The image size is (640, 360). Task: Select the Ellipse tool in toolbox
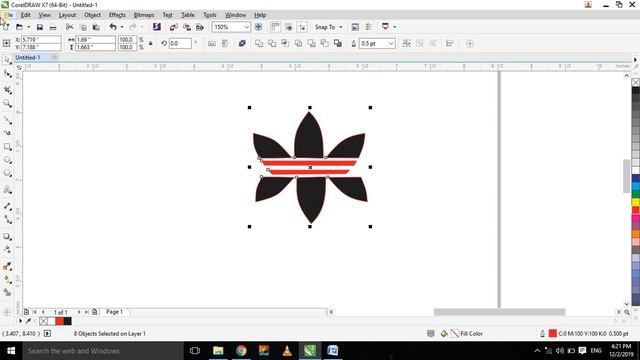click(x=7, y=160)
